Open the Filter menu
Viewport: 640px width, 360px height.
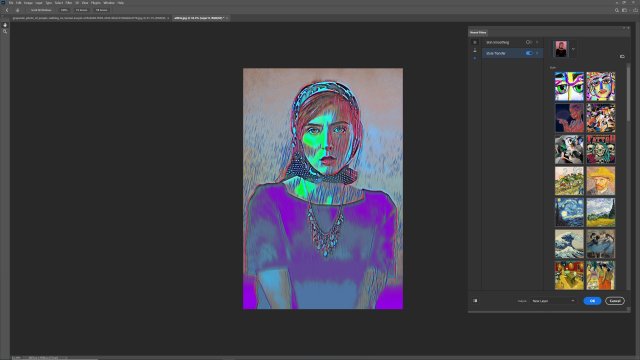point(69,3)
